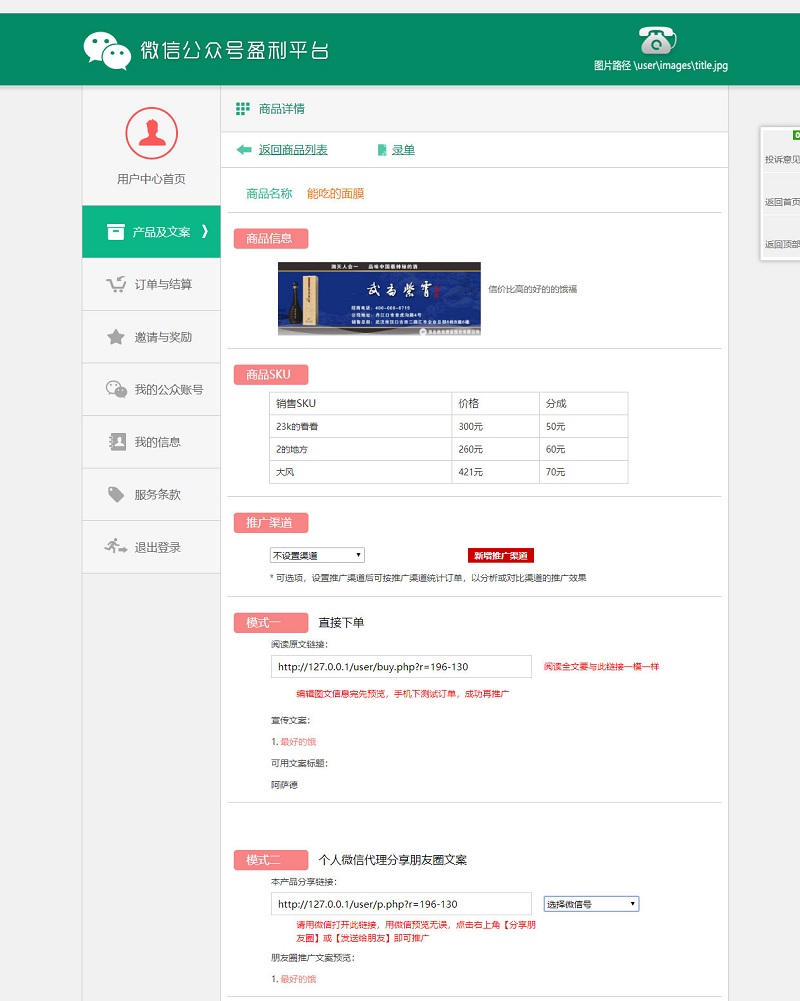The width and height of the screenshot is (800, 1001).
Task: Click the back arrow icon beside 返回商品列表
Action: [243, 150]
